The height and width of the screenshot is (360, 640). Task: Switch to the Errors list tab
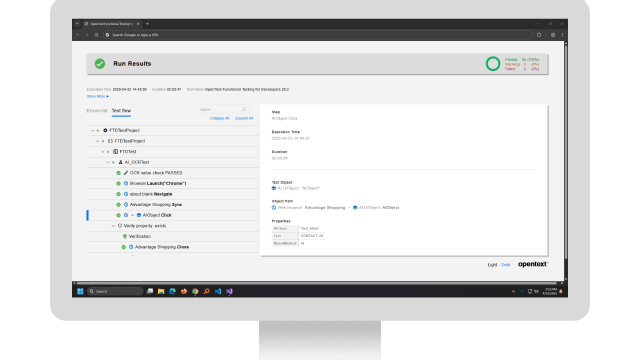pos(97,111)
